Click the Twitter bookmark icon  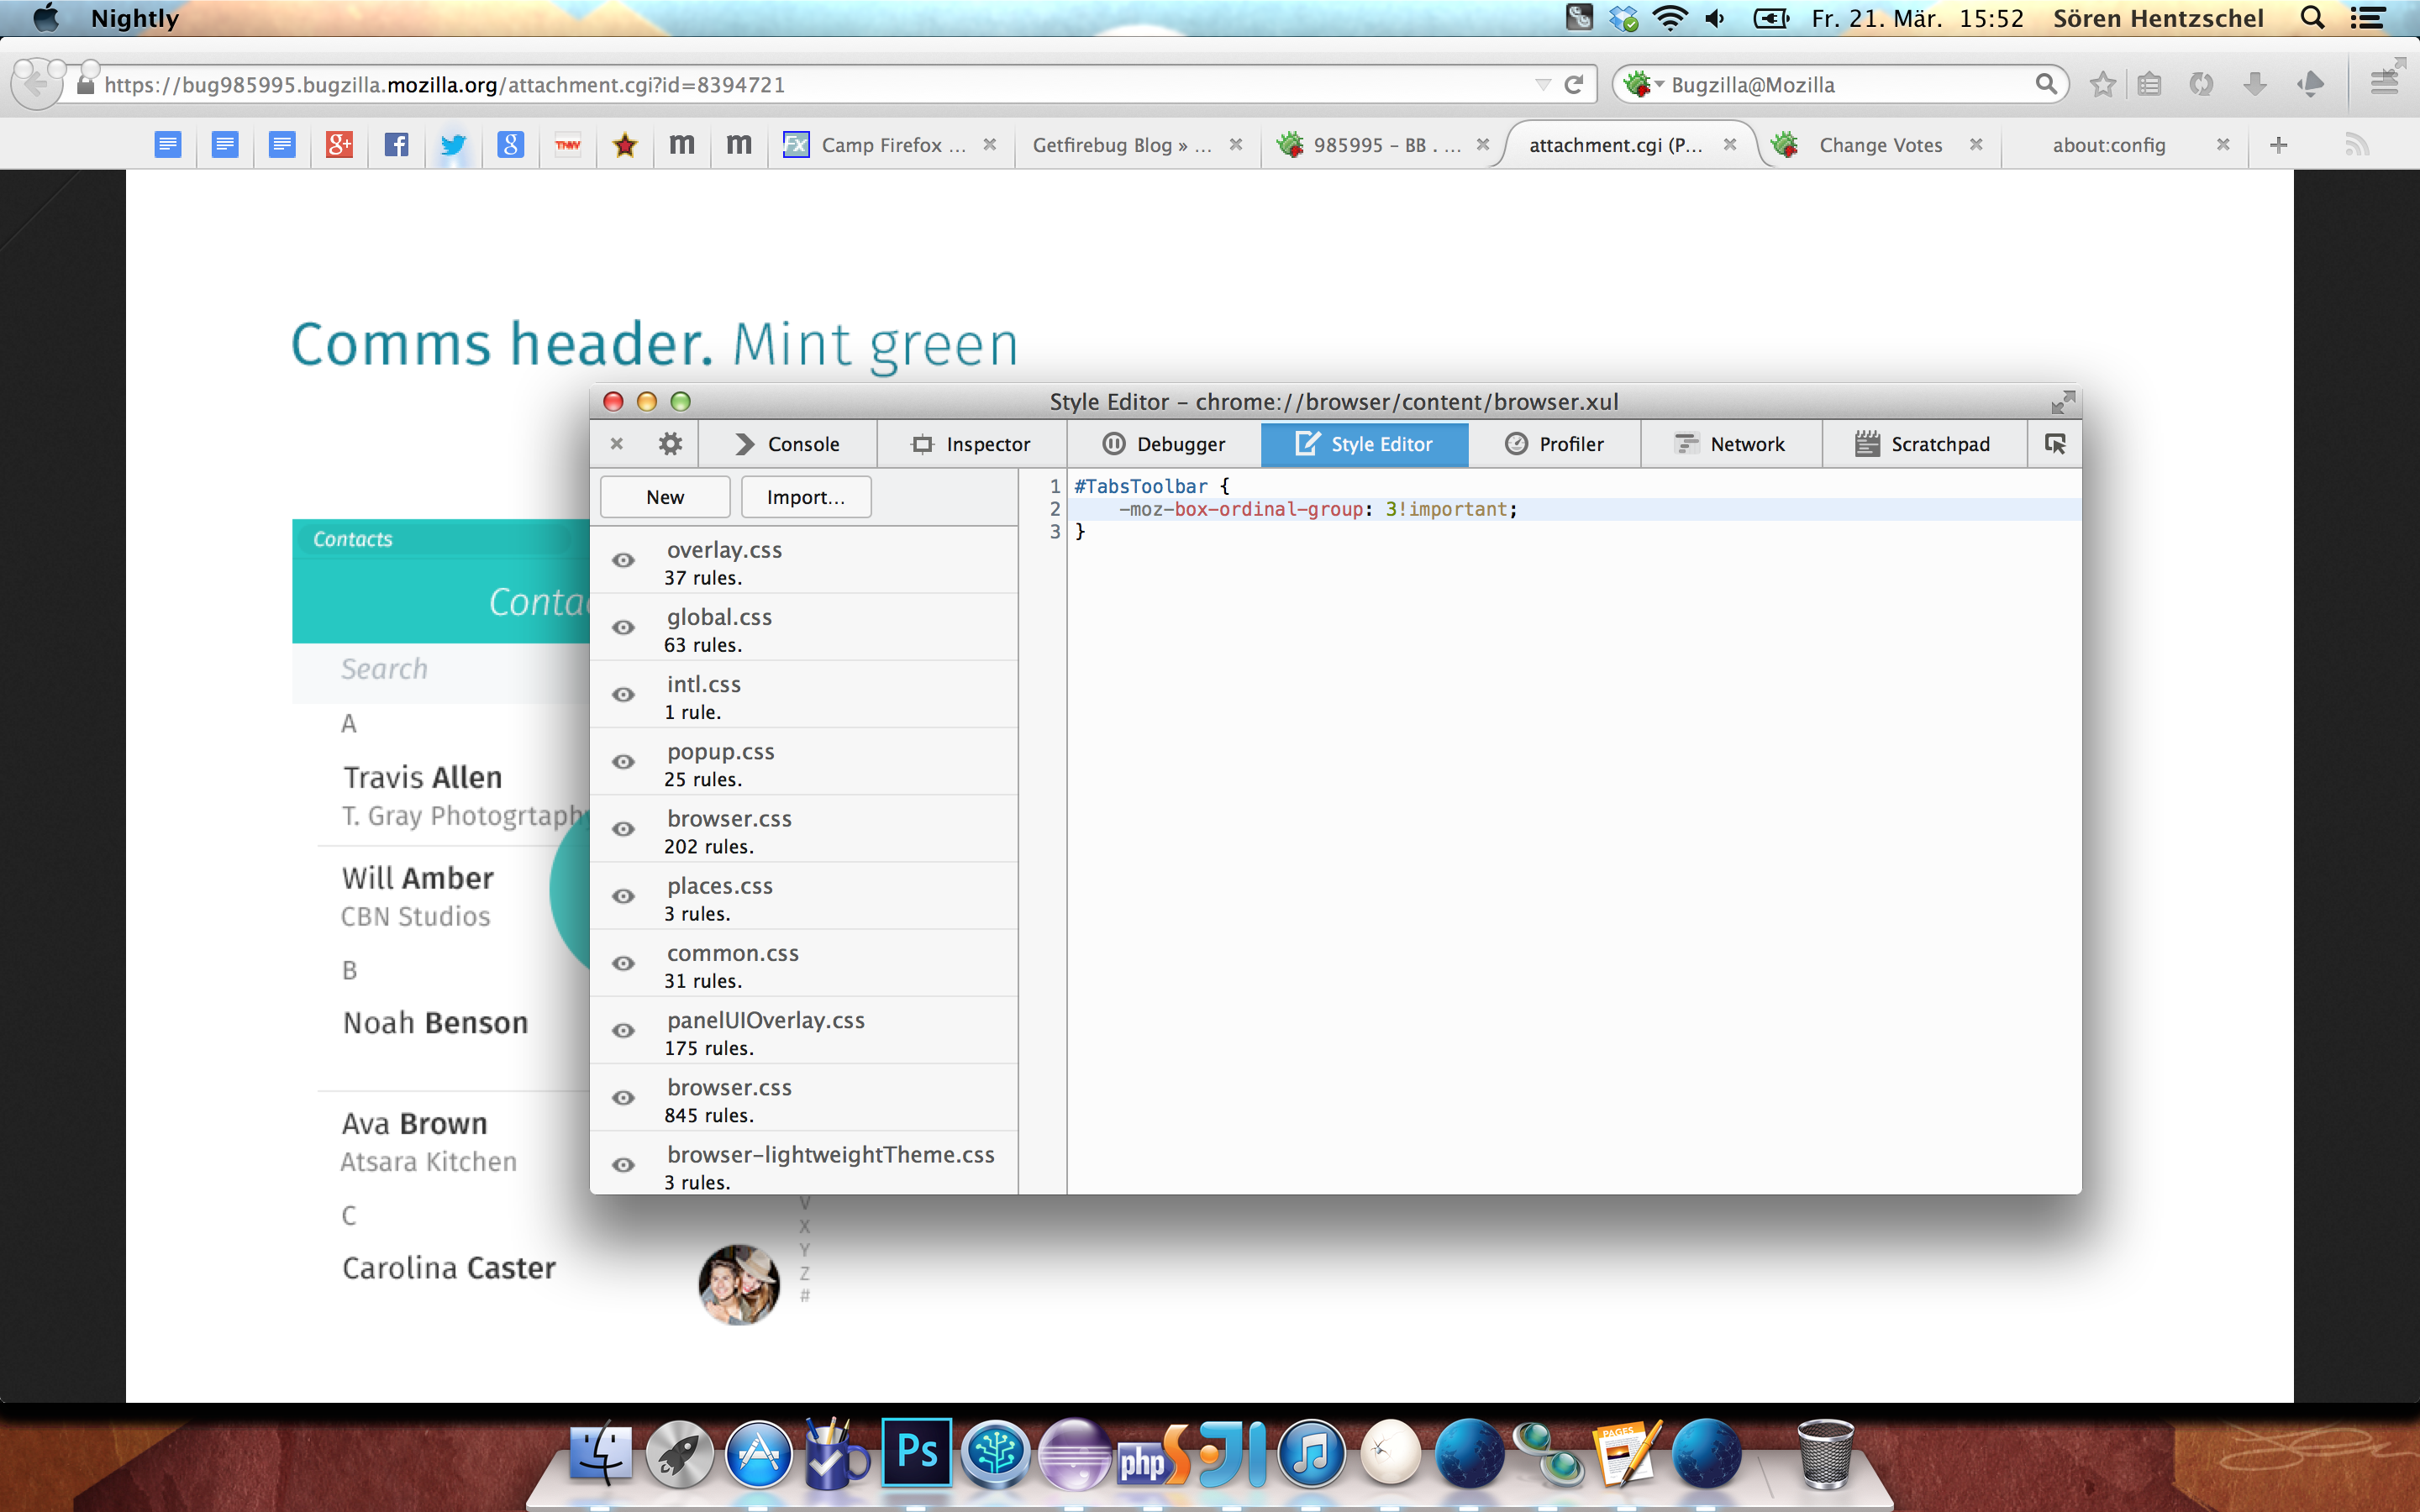(453, 145)
